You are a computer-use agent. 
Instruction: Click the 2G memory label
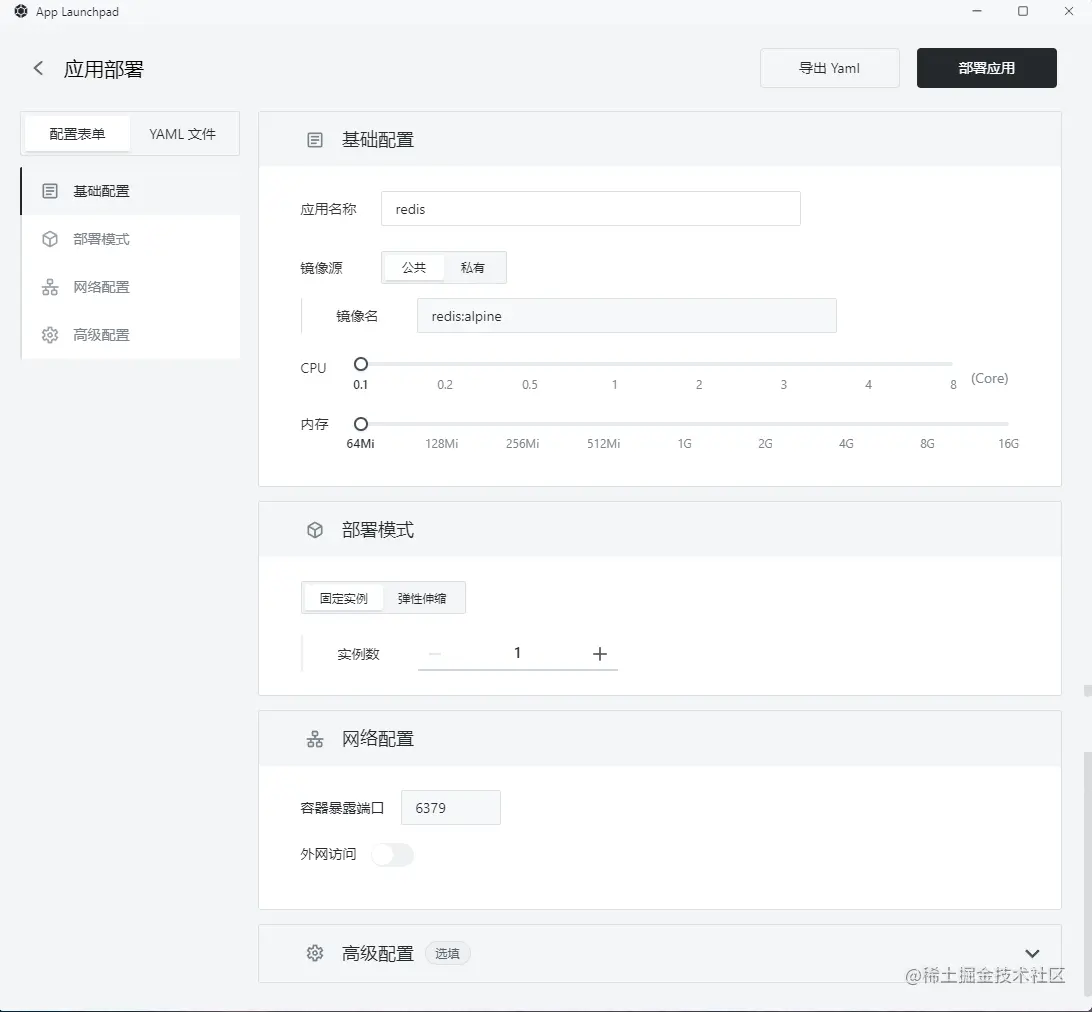pos(765,444)
